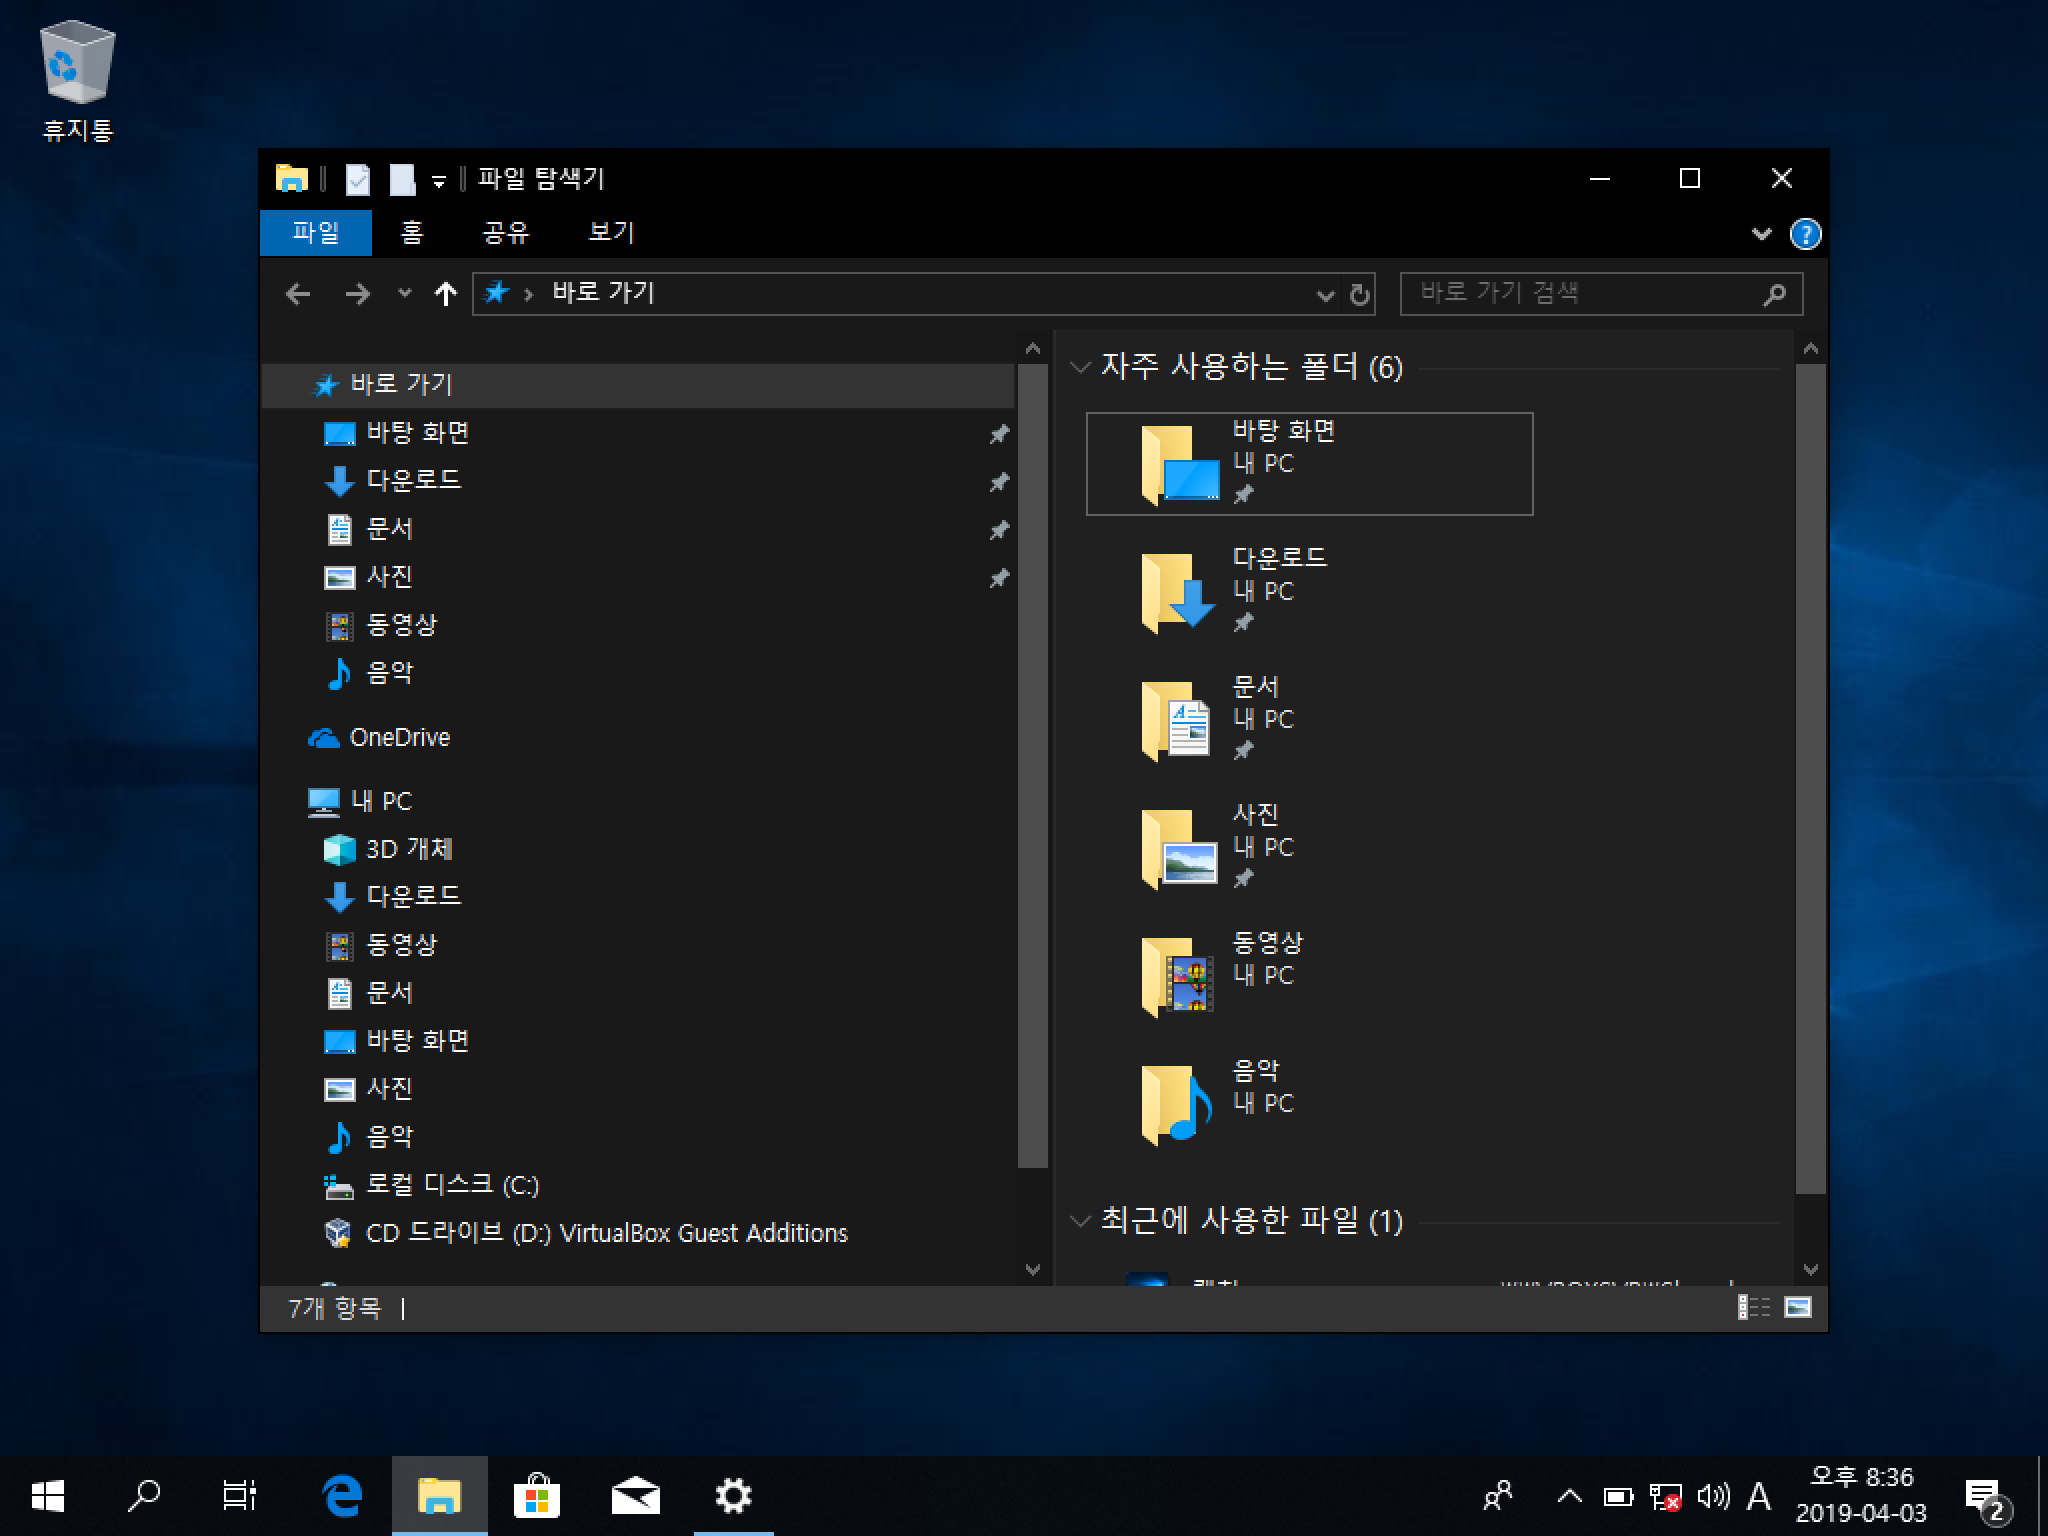Screen dimensions: 2048x1536
Task: Open the Help question mark icon
Action: point(1805,234)
